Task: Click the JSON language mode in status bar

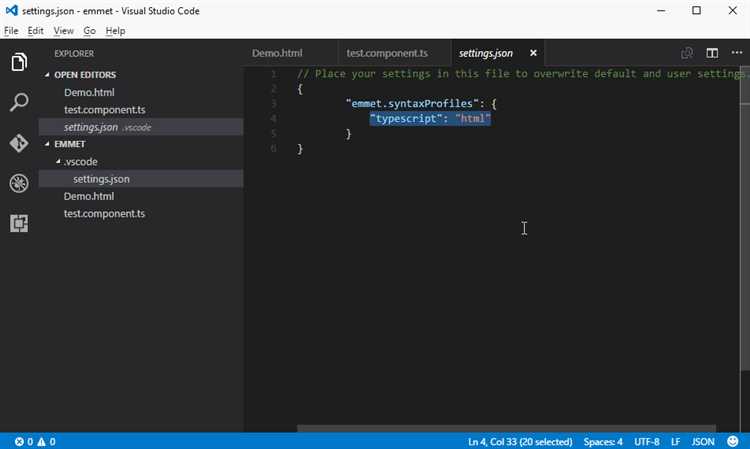Action: pos(703,441)
